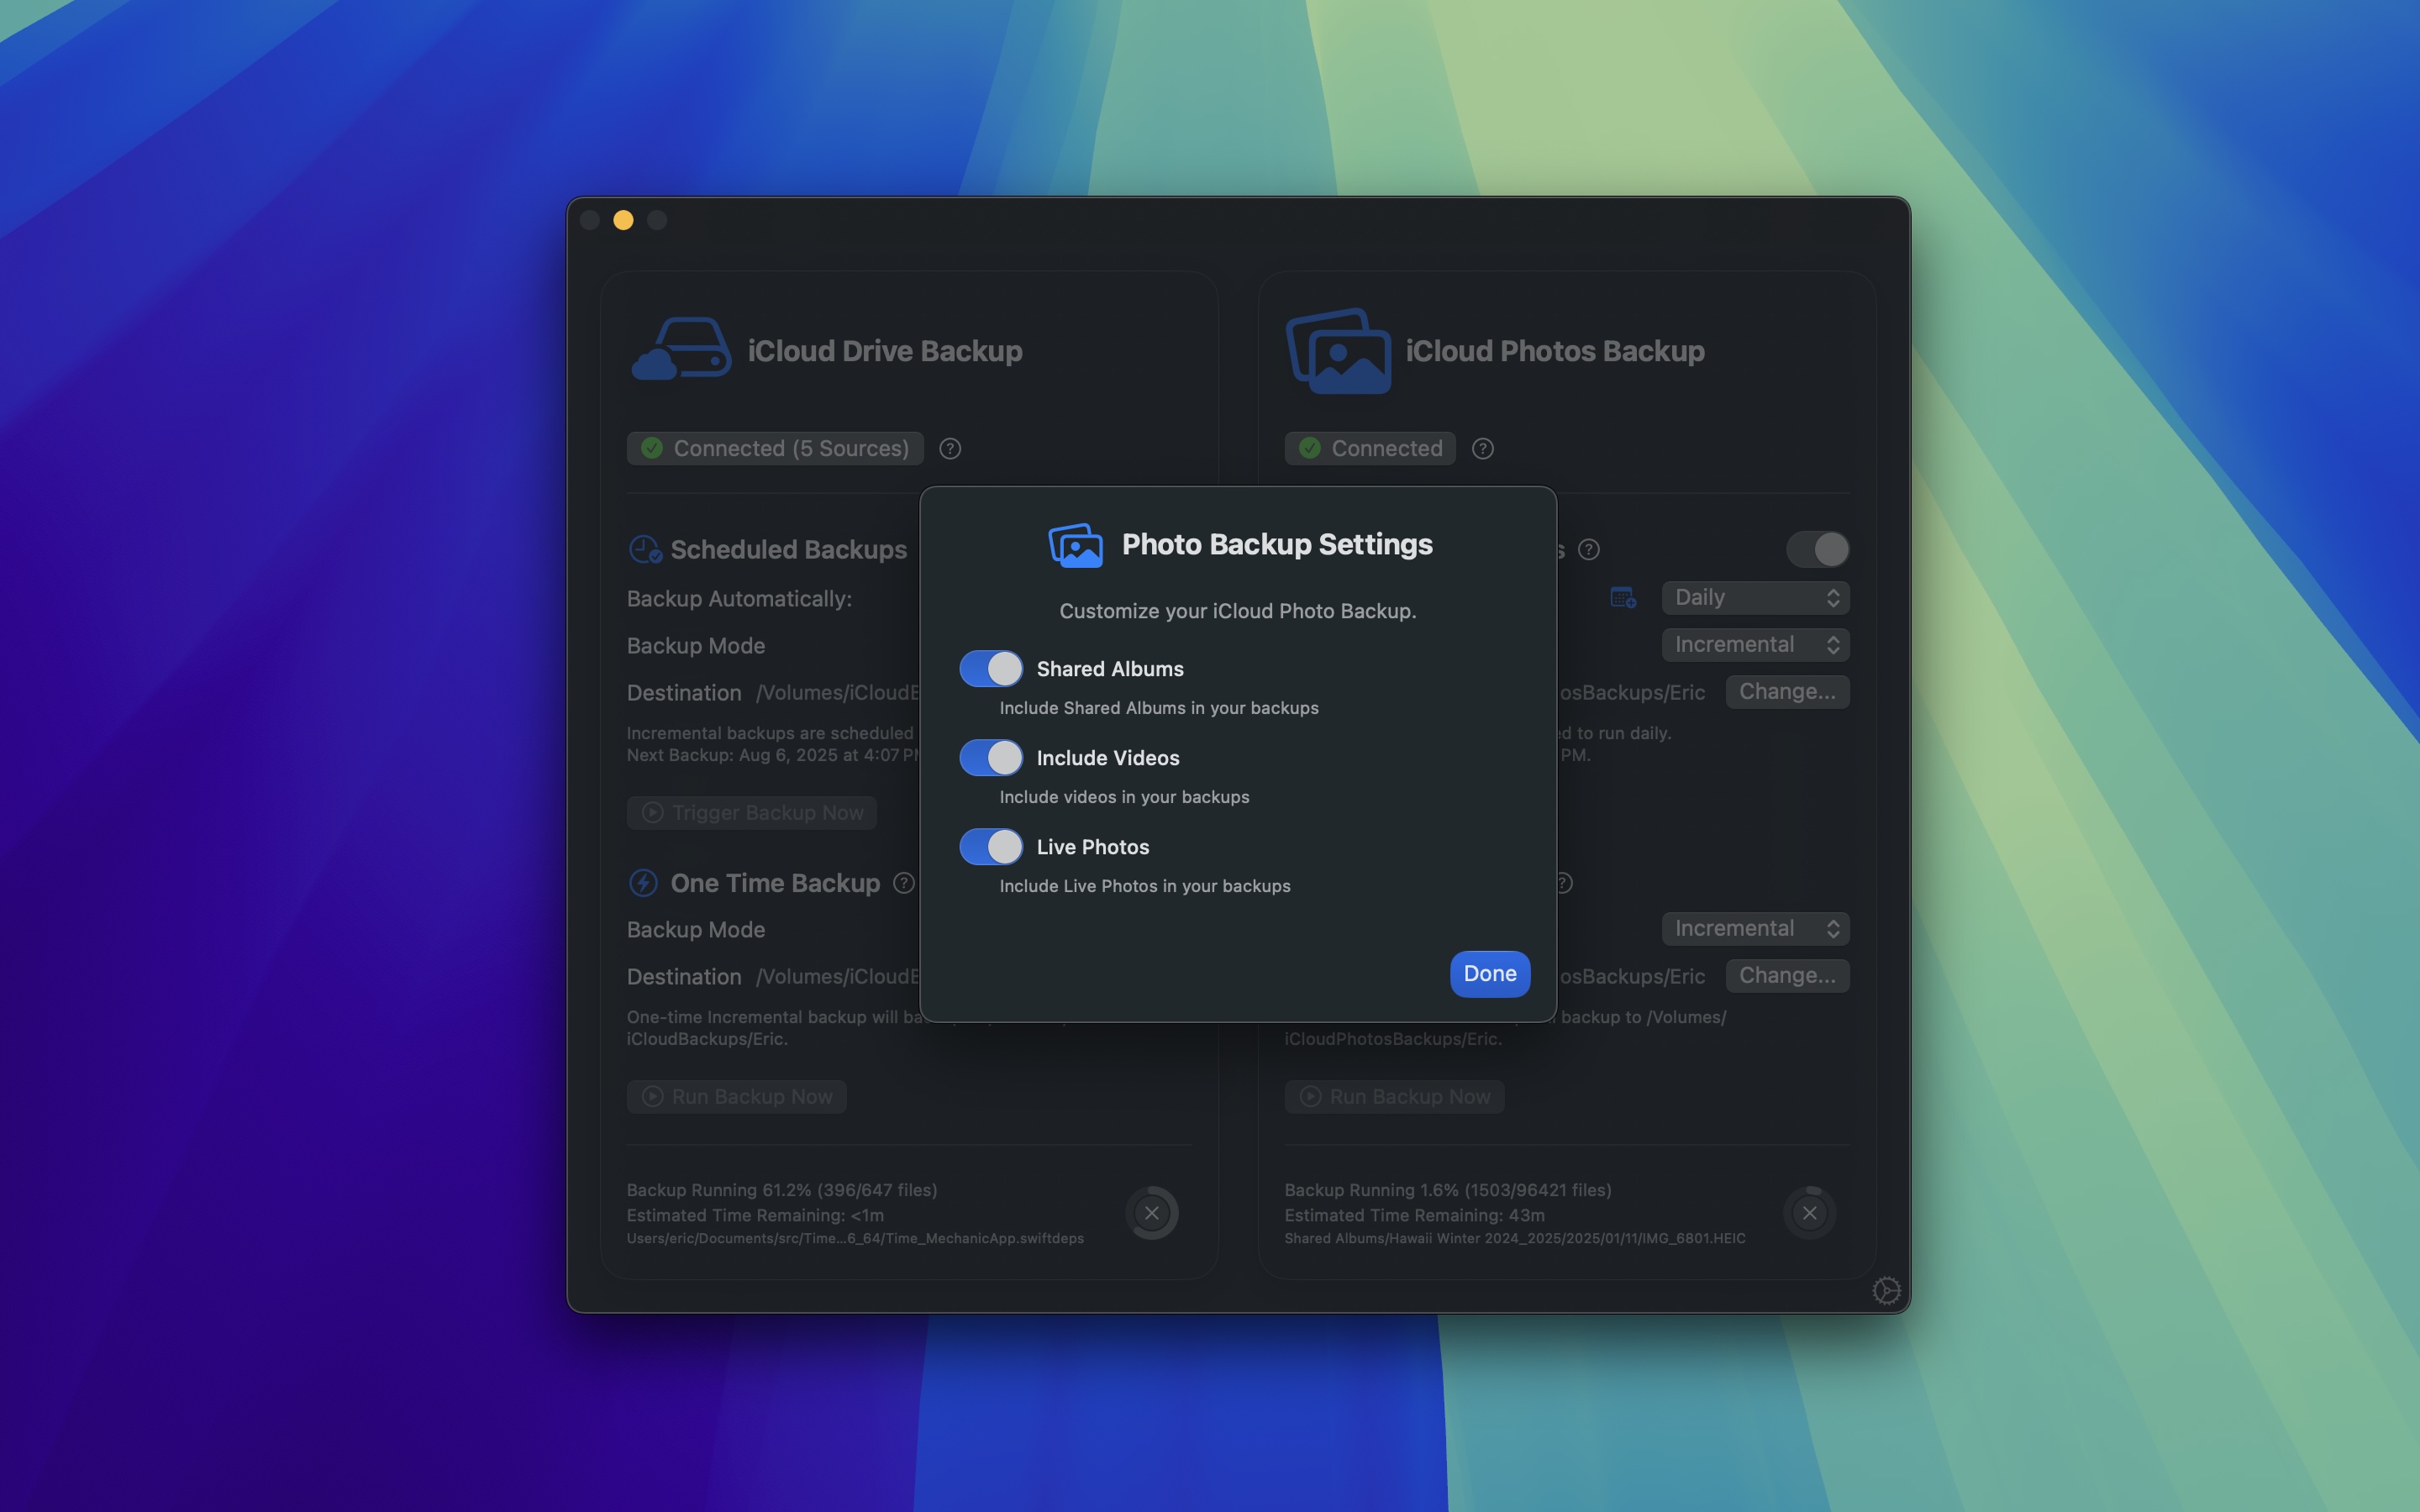This screenshot has width=2420, height=1512.
Task: Open scheduled Incremental backup mode dropdown
Action: click(1755, 645)
